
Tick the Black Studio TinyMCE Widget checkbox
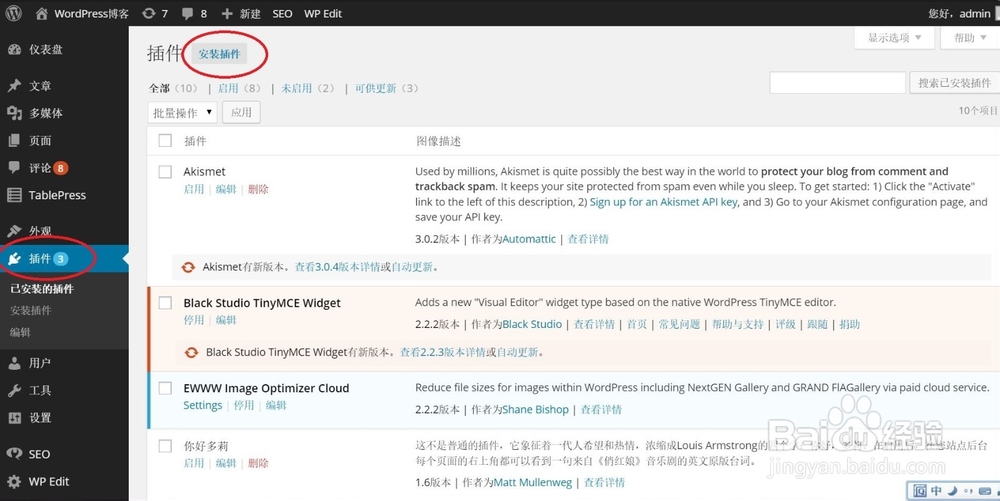(x=166, y=303)
